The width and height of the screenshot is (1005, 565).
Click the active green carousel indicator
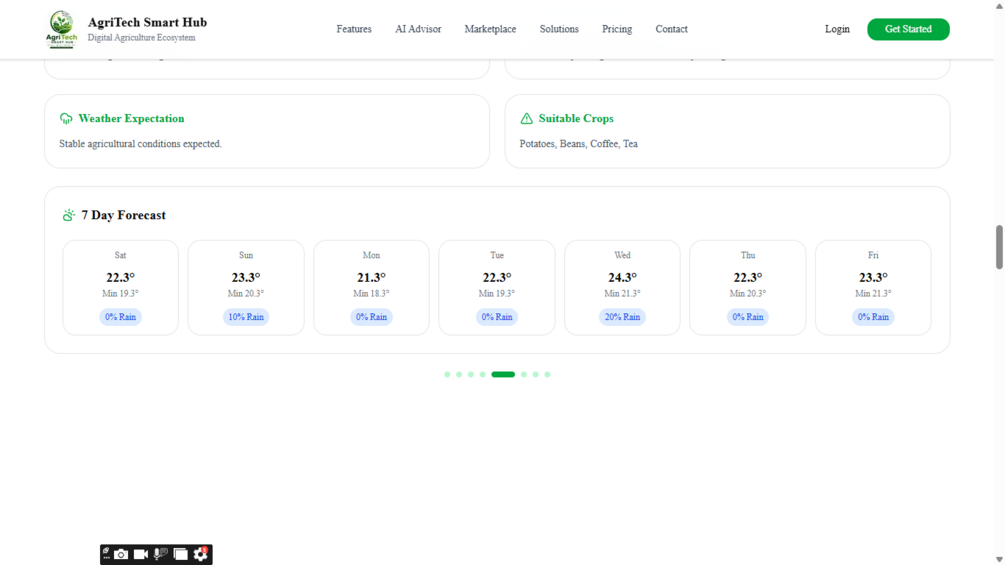[503, 374]
